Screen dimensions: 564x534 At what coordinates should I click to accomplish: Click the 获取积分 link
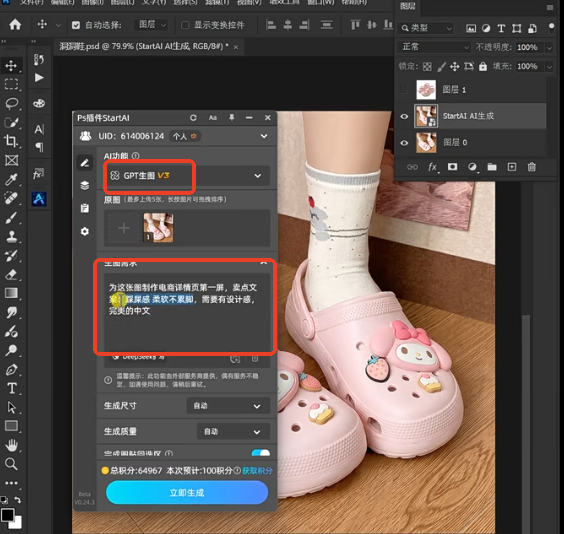pos(258,471)
